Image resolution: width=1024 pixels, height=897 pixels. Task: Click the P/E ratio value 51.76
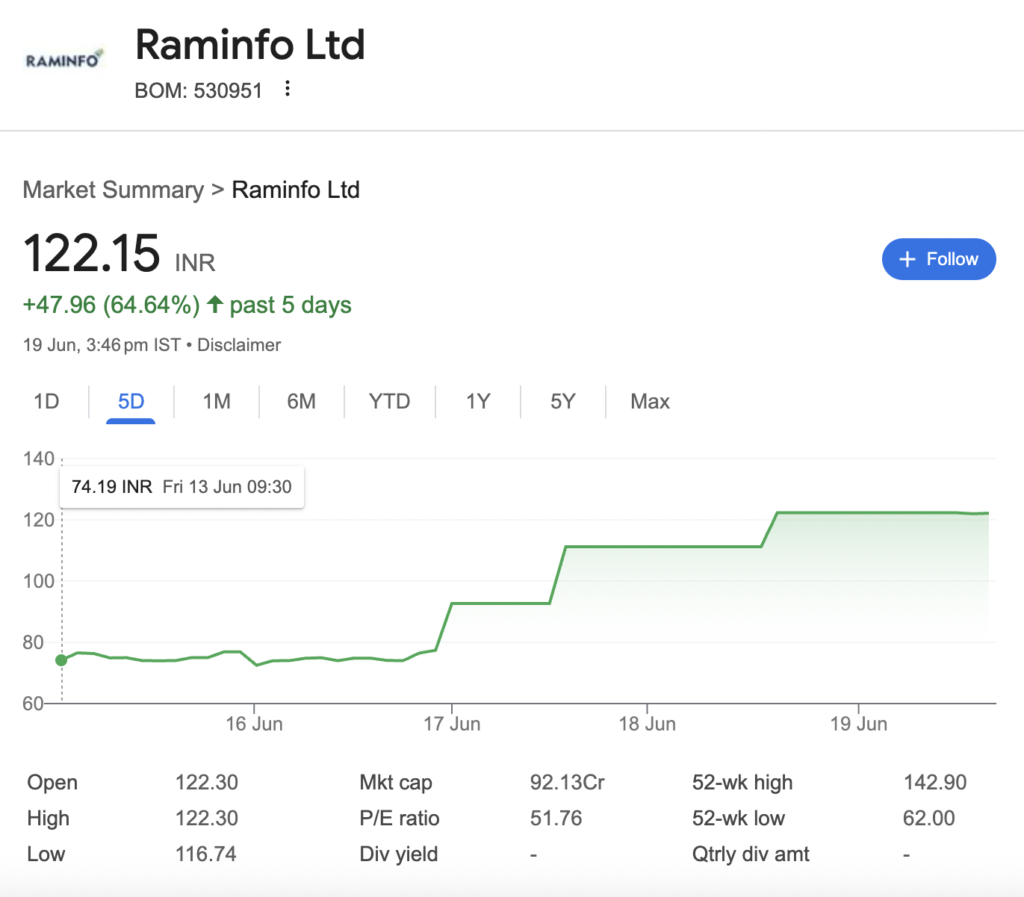pos(556,818)
